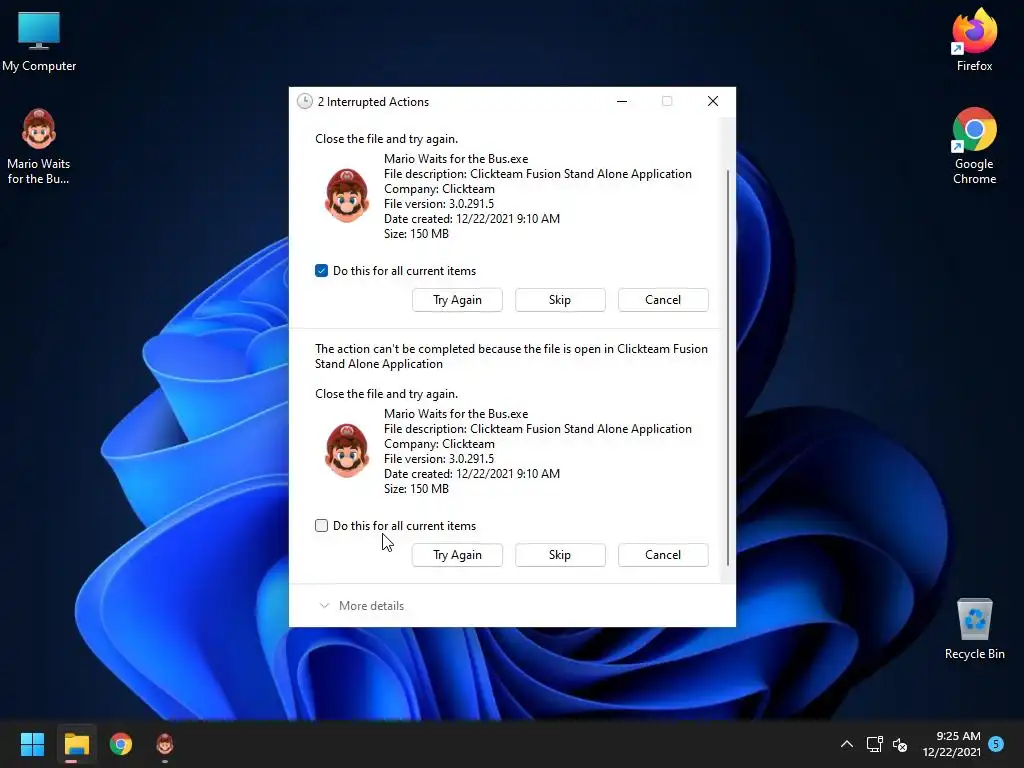
Task: Click Mario icon in the first interrupted action
Action: 346,195
